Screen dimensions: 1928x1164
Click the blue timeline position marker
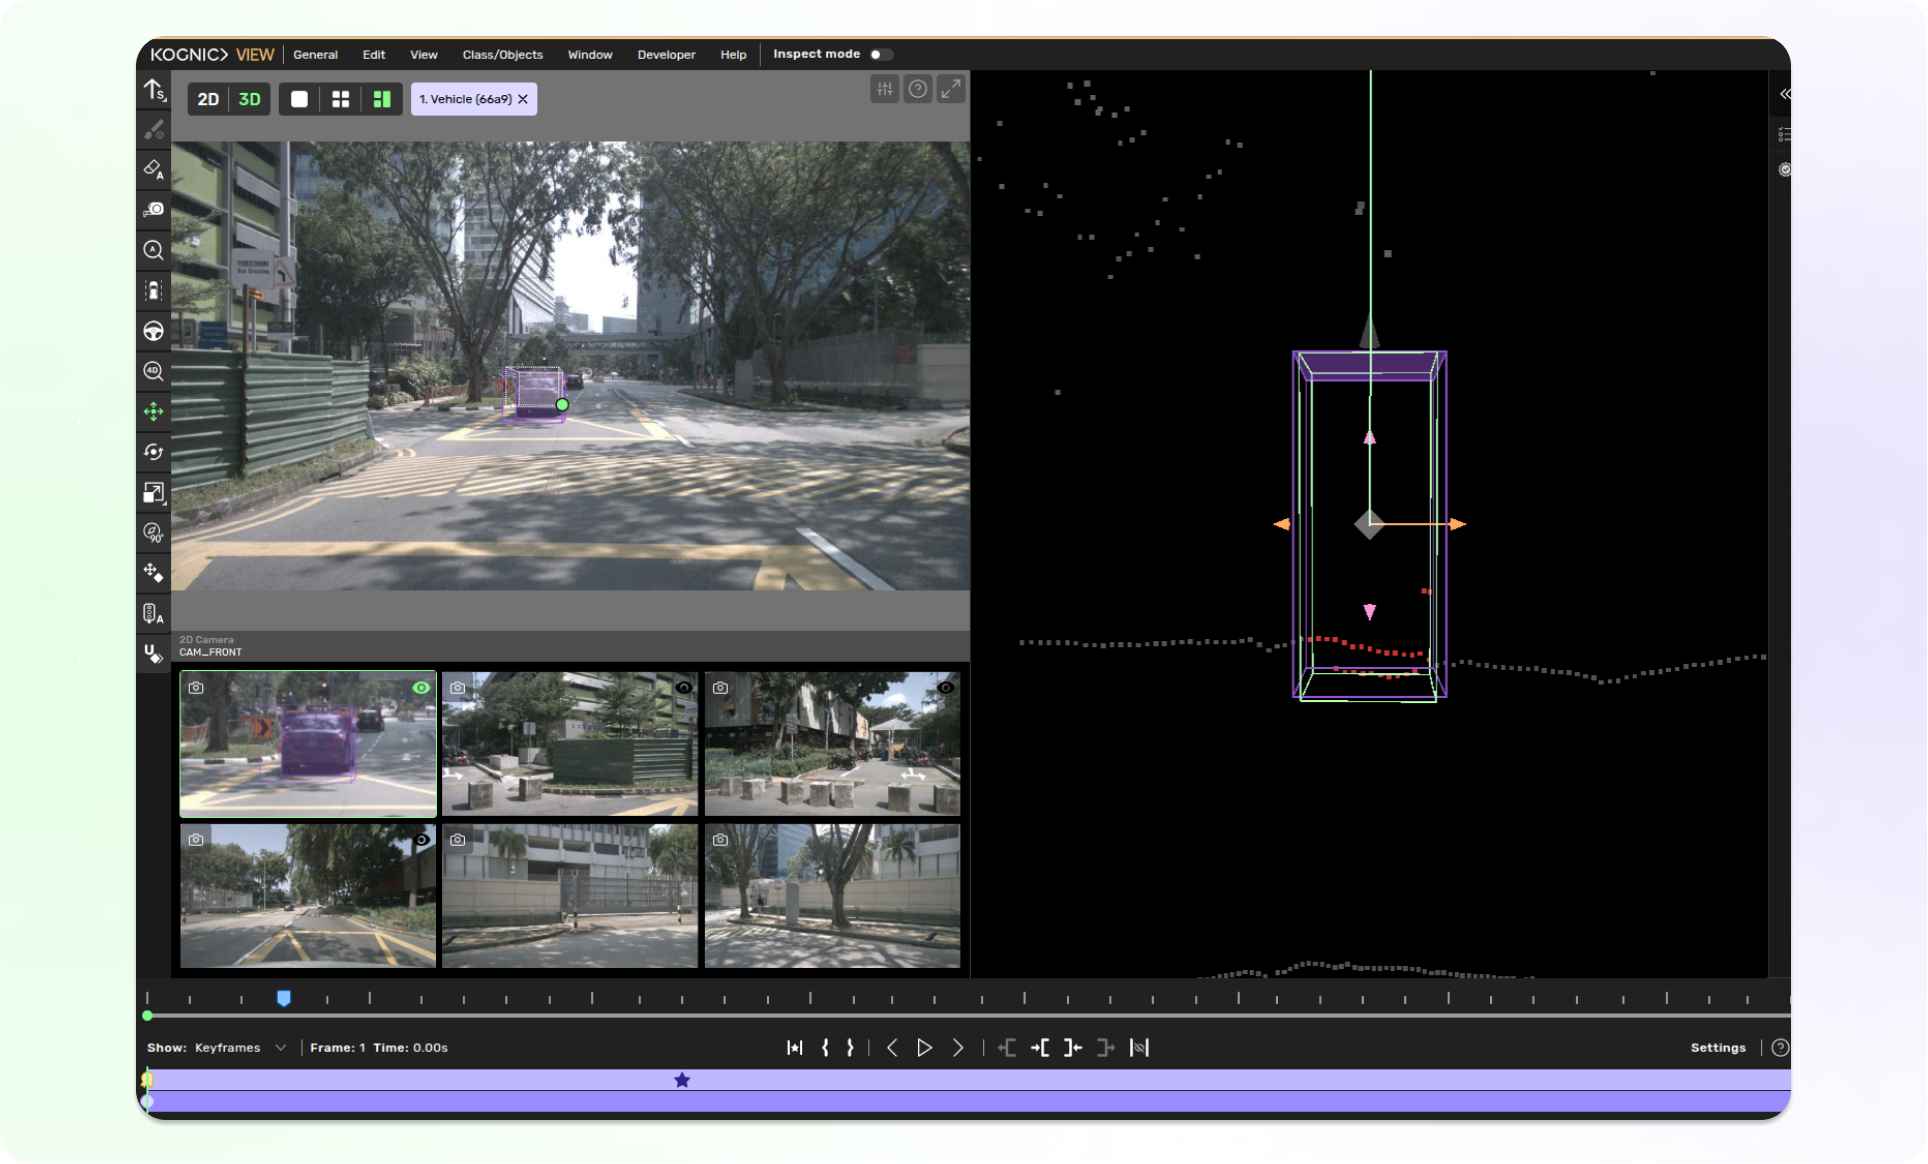(284, 998)
